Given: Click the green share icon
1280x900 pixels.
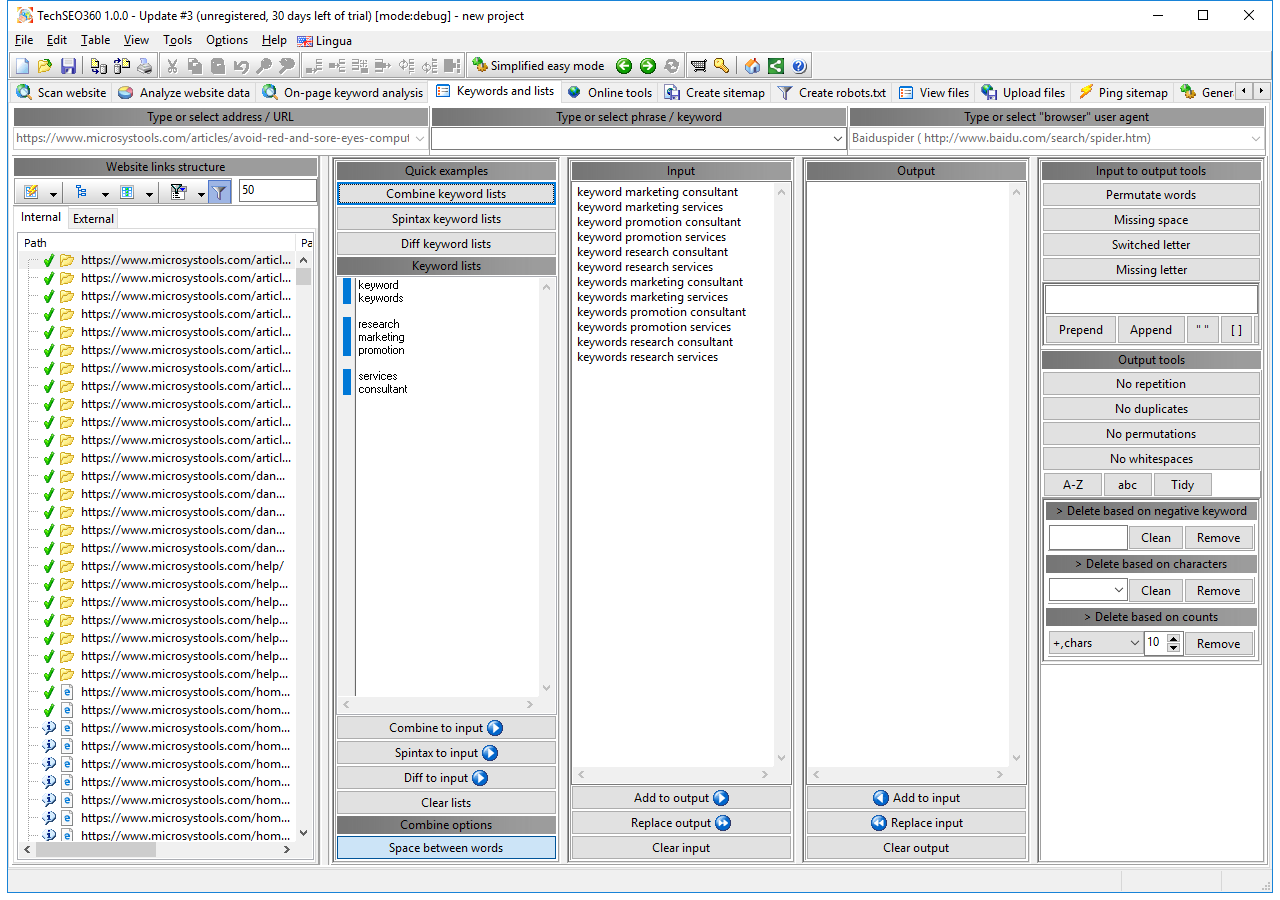Looking at the screenshot, I should pyautogui.click(x=776, y=66).
